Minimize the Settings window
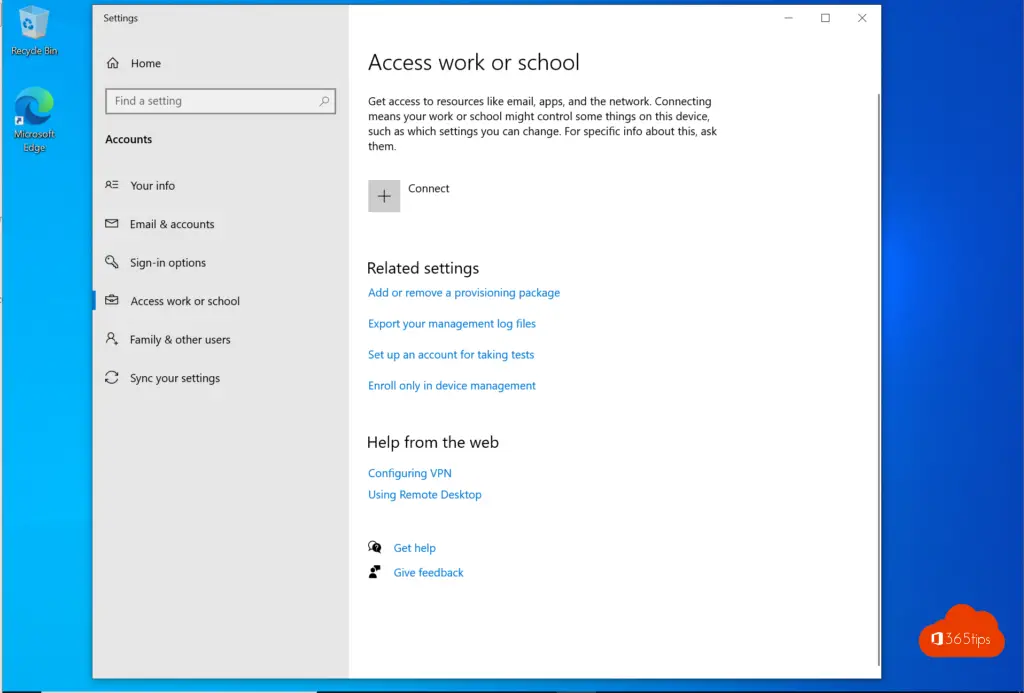This screenshot has height=693, width=1024. [x=788, y=18]
